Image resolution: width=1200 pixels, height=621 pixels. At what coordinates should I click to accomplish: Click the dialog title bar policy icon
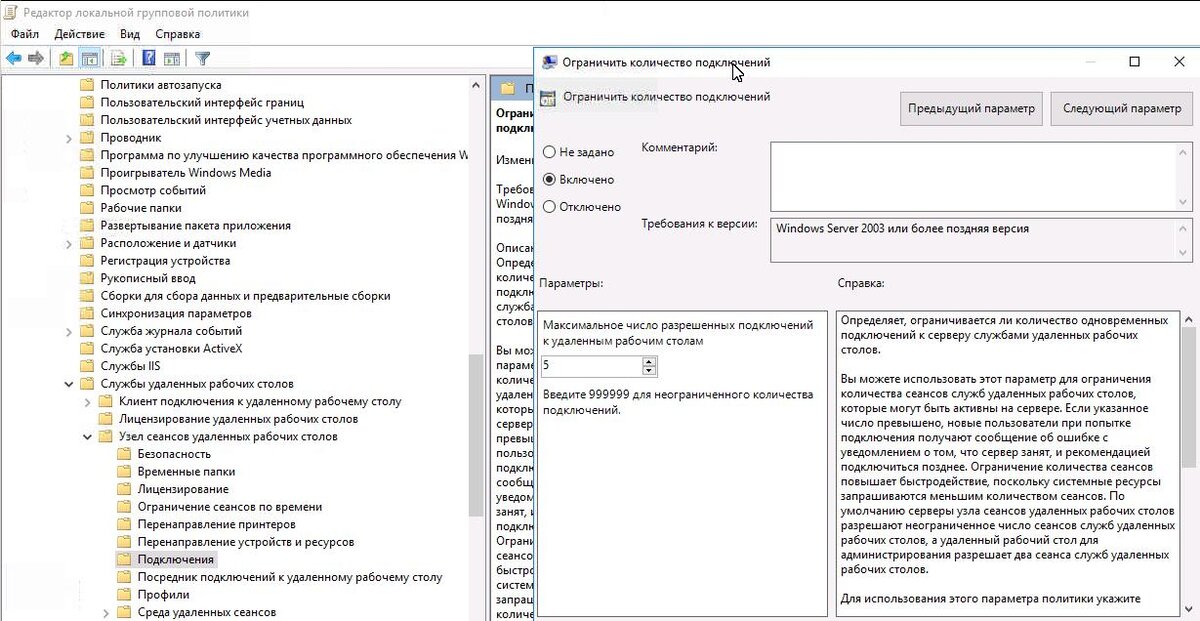[x=549, y=62]
